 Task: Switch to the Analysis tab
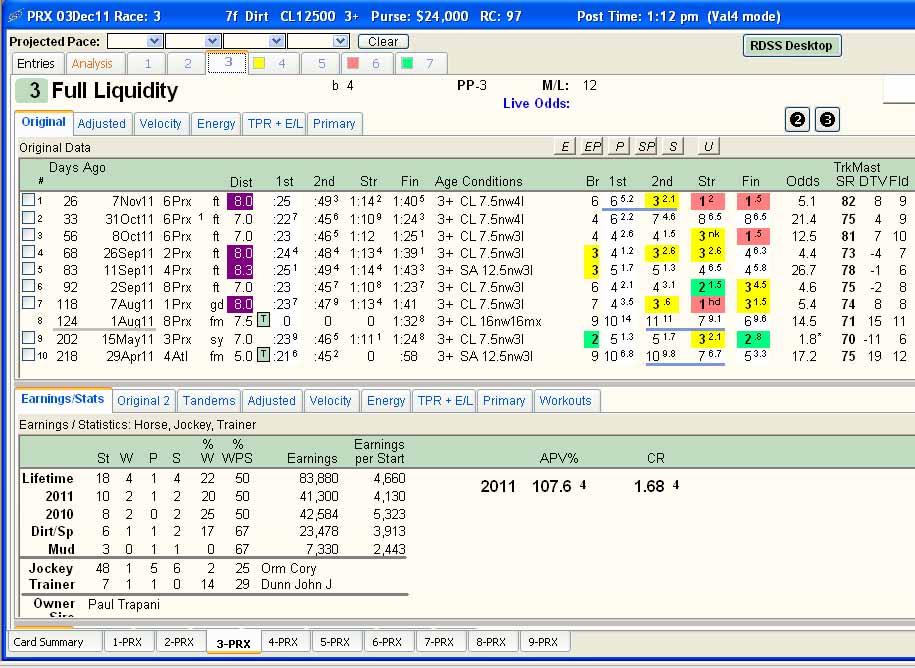92,64
